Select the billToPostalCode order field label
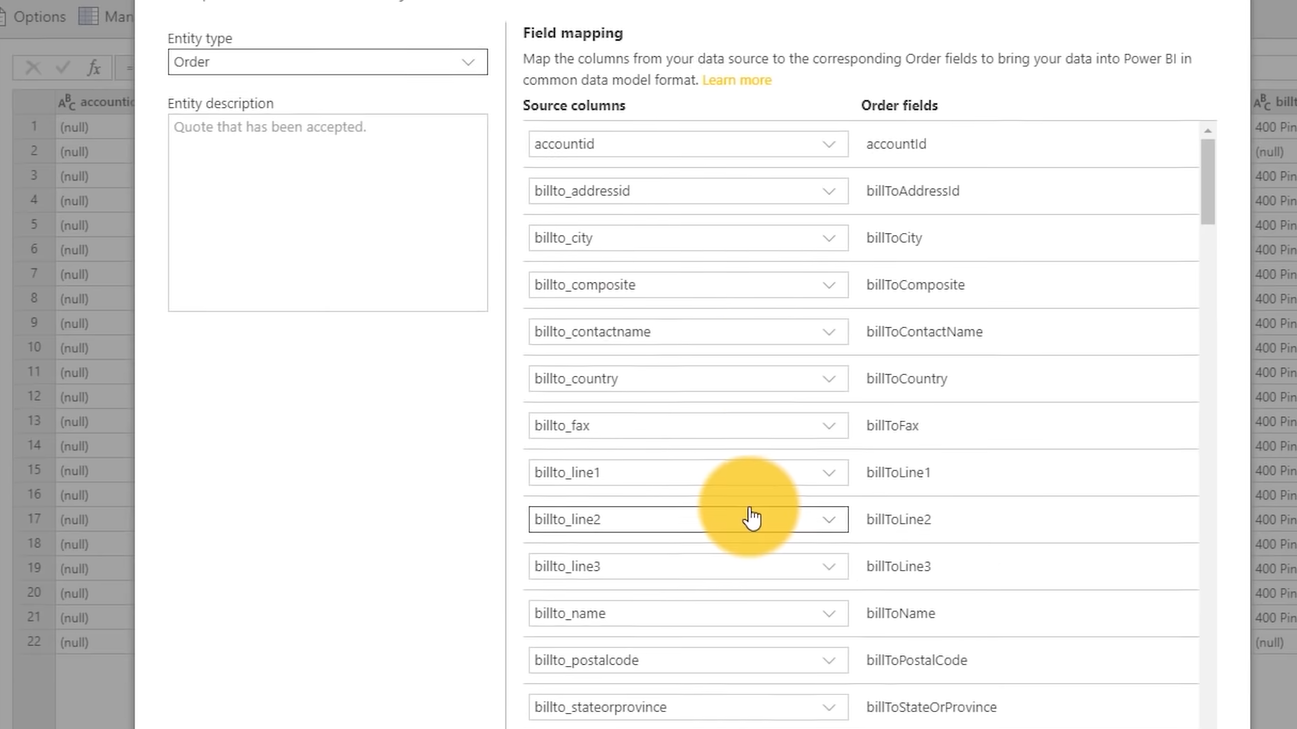 pos(916,661)
